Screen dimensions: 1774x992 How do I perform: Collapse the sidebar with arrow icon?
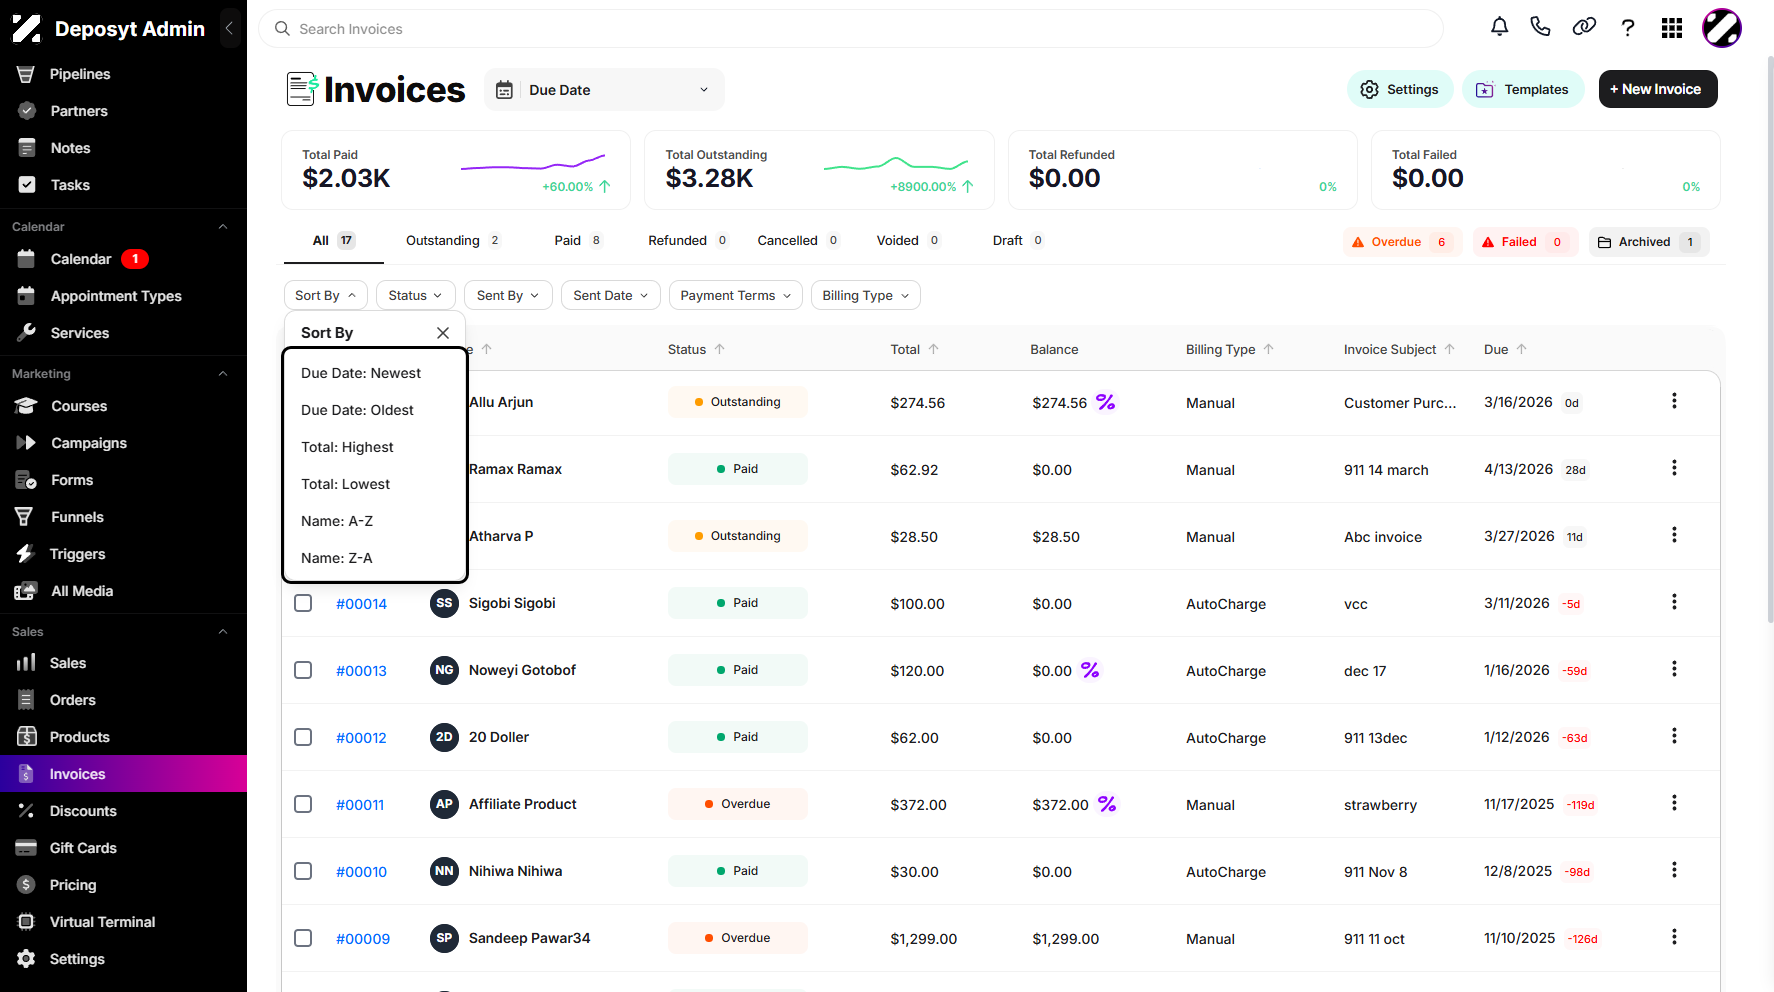(x=229, y=28)
